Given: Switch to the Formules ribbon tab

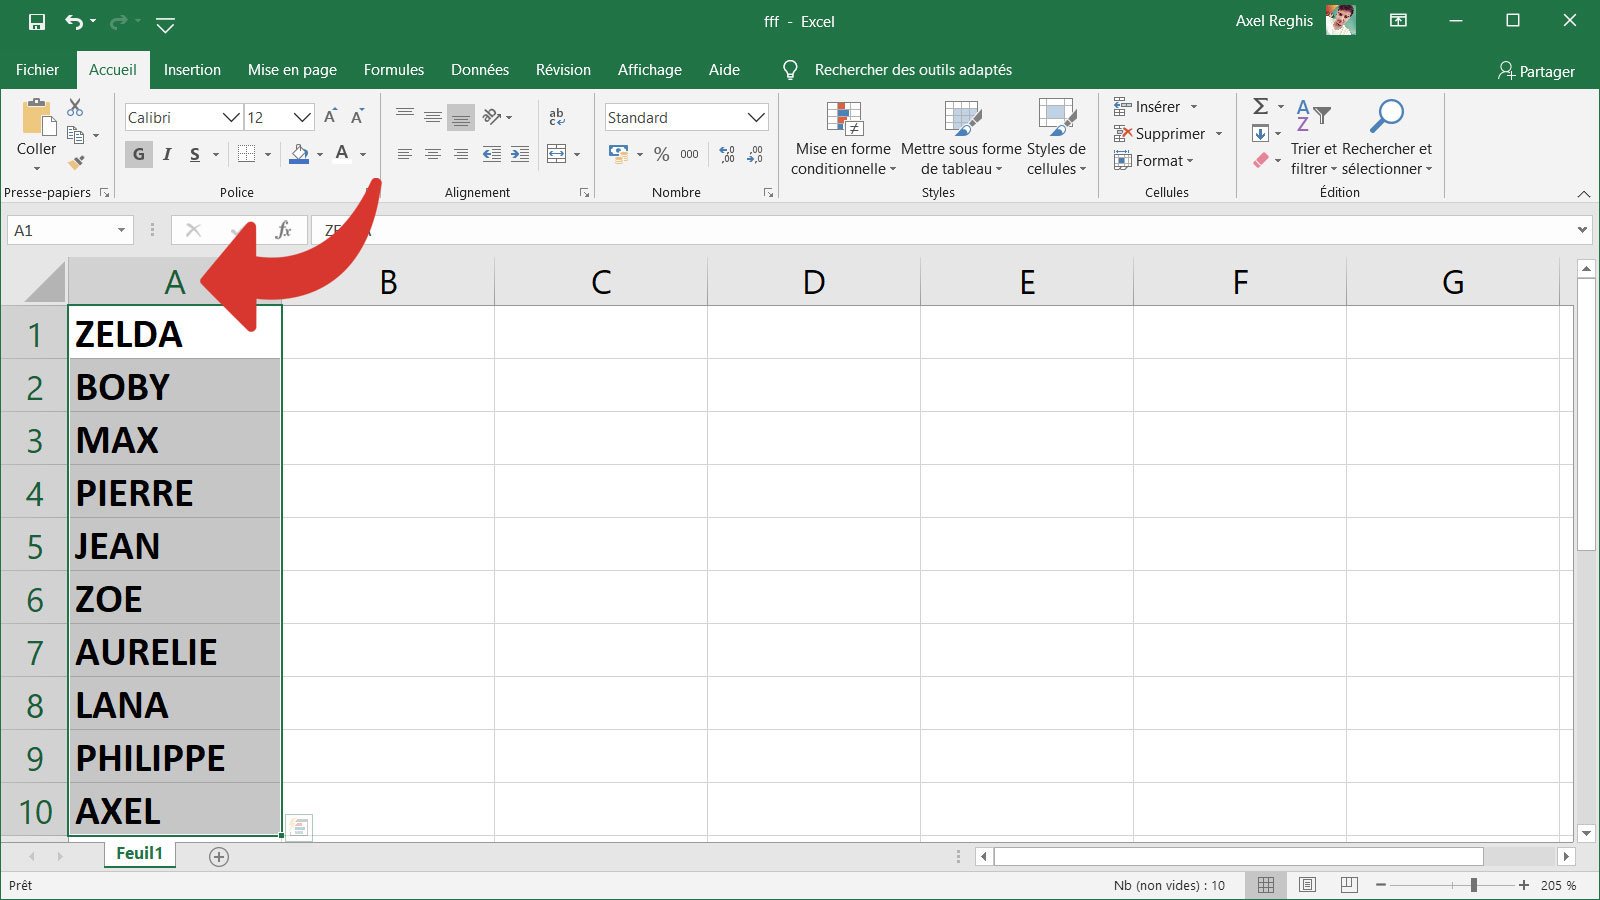Looking at the screenshot, I should [x=393, y=69].
